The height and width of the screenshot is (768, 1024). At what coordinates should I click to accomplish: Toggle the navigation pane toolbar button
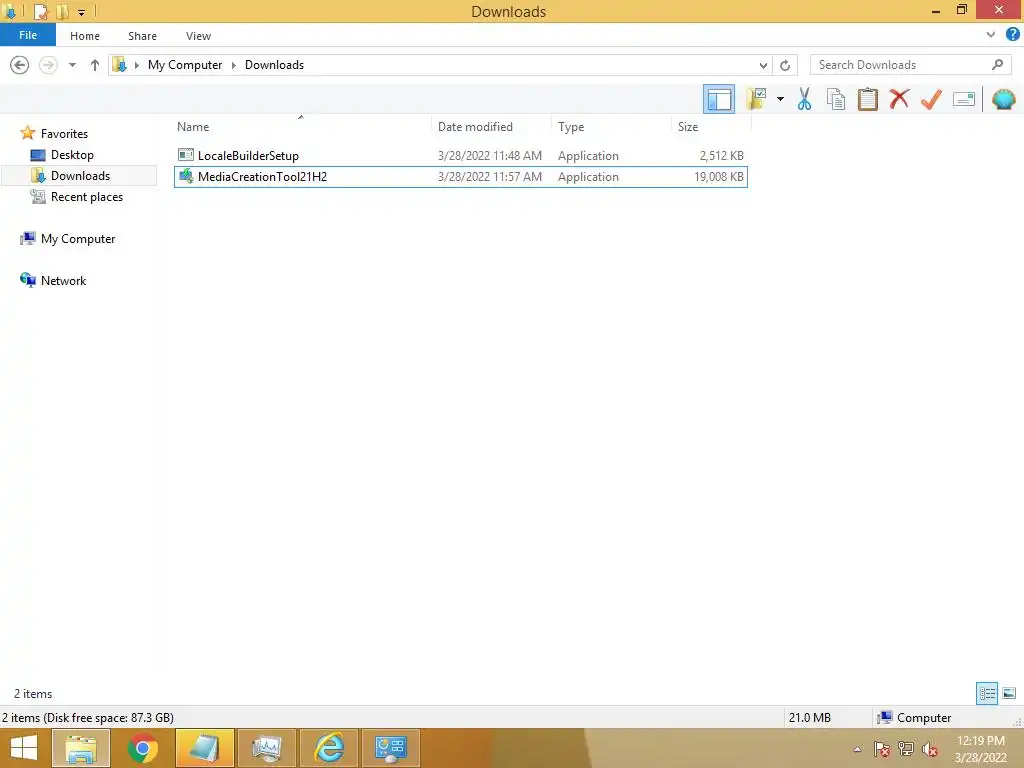(718, 99)
